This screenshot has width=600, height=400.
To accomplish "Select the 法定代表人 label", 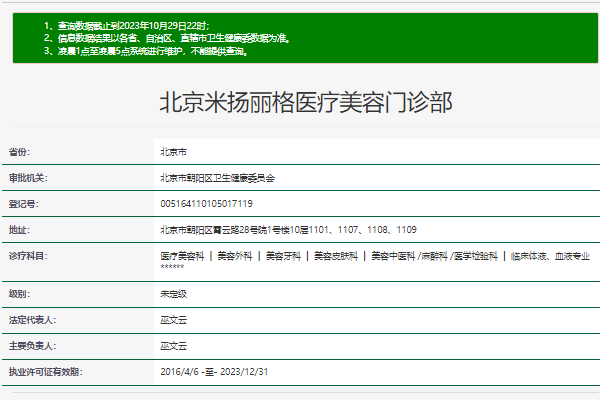I will point(33,320).
